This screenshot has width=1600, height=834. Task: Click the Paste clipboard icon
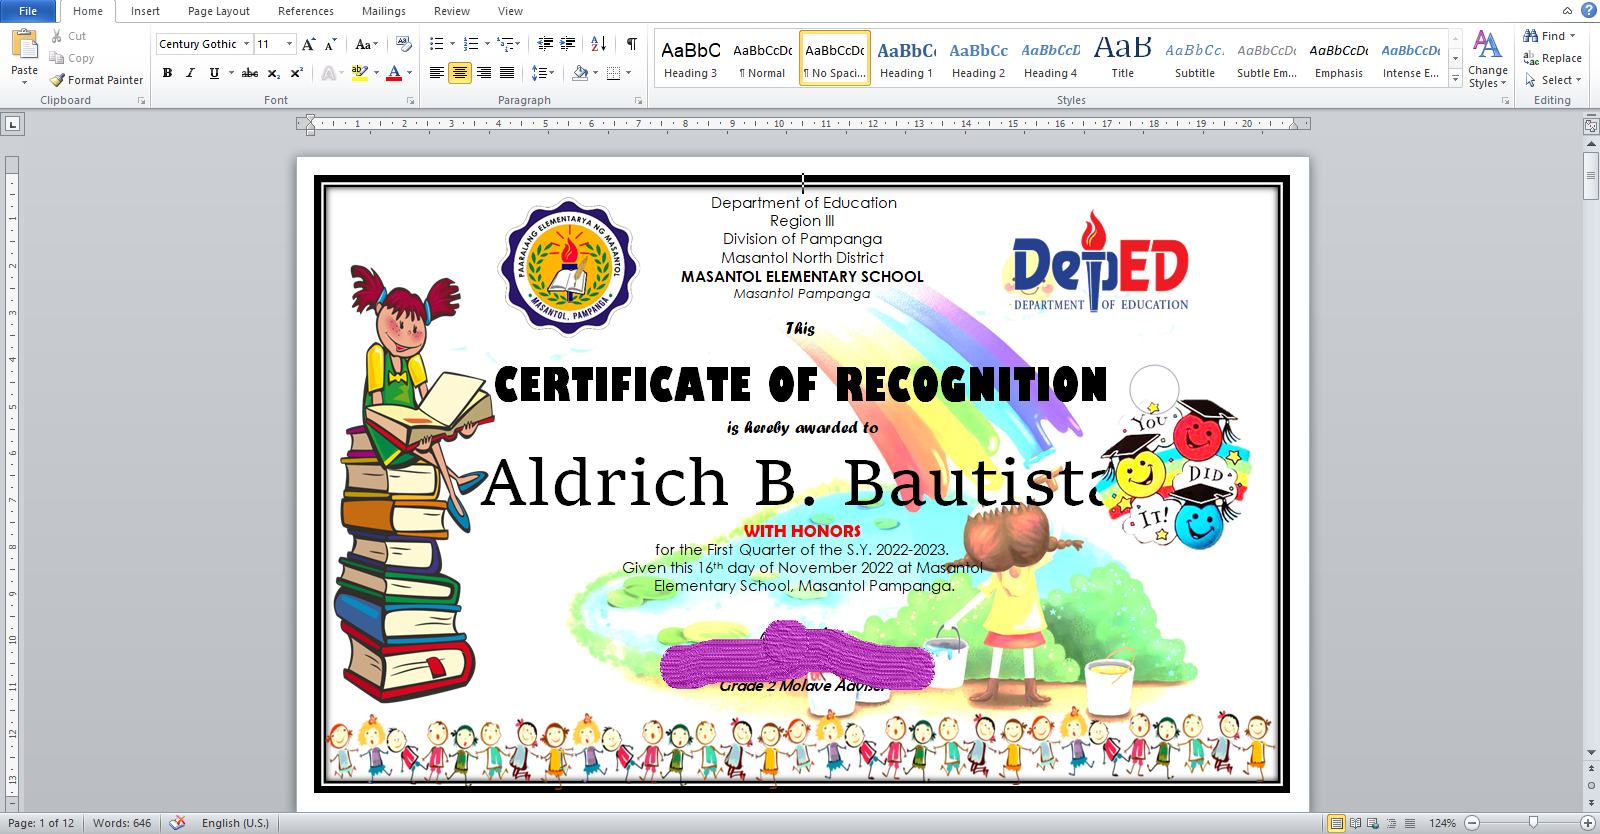(24, 44)
